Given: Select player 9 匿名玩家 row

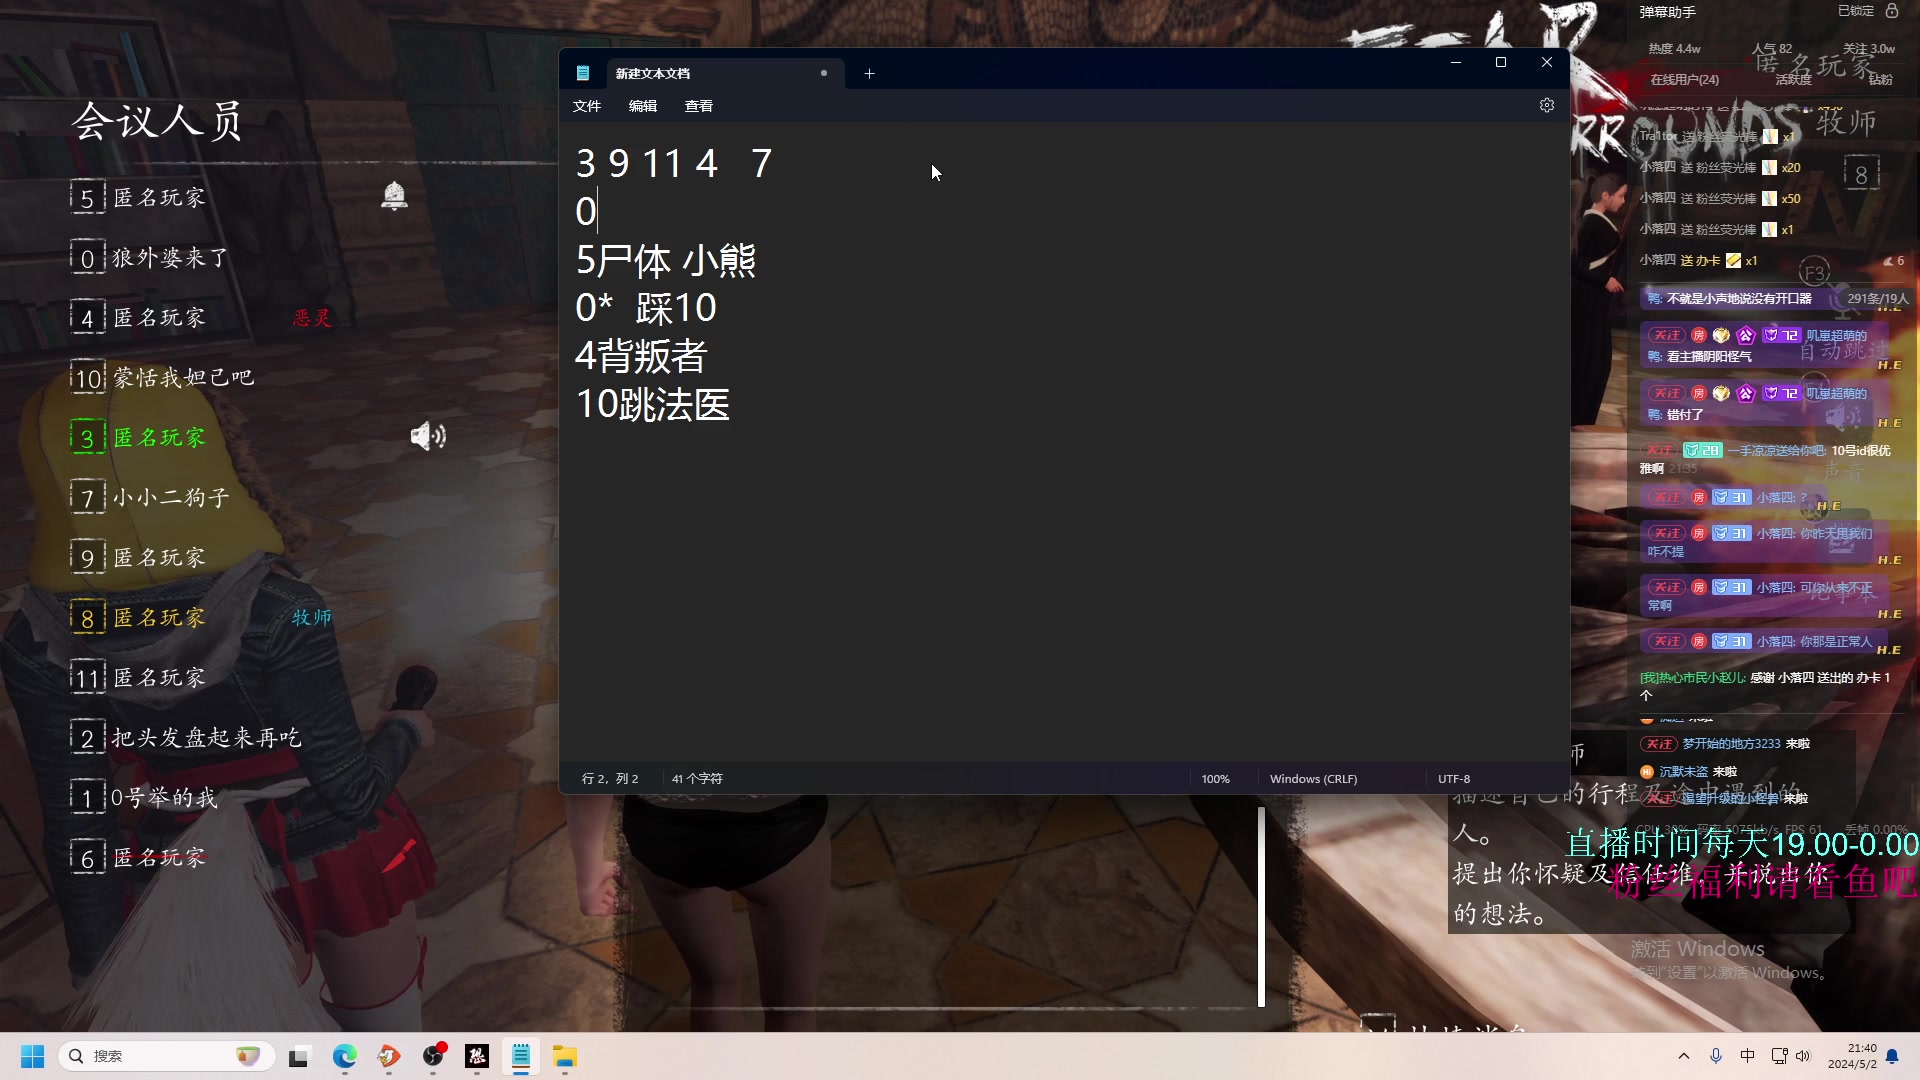Looking at the screenshot, I should pos(139,558).
